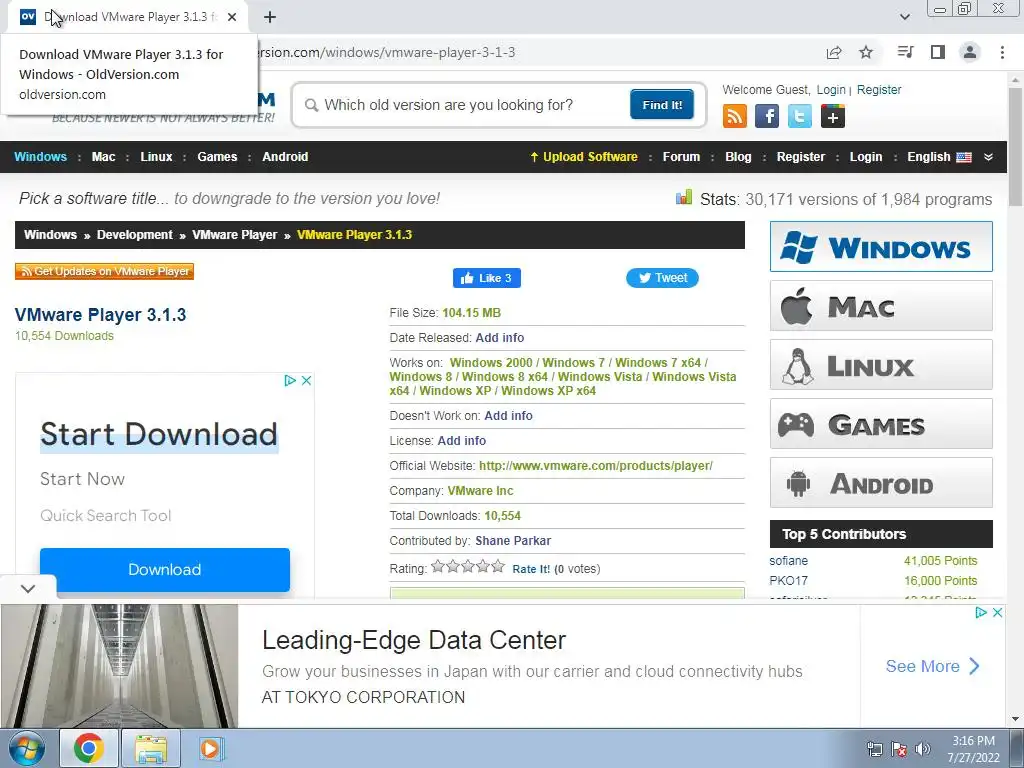Click the Login link beside Welcome Guest

(x=831, y=90)
